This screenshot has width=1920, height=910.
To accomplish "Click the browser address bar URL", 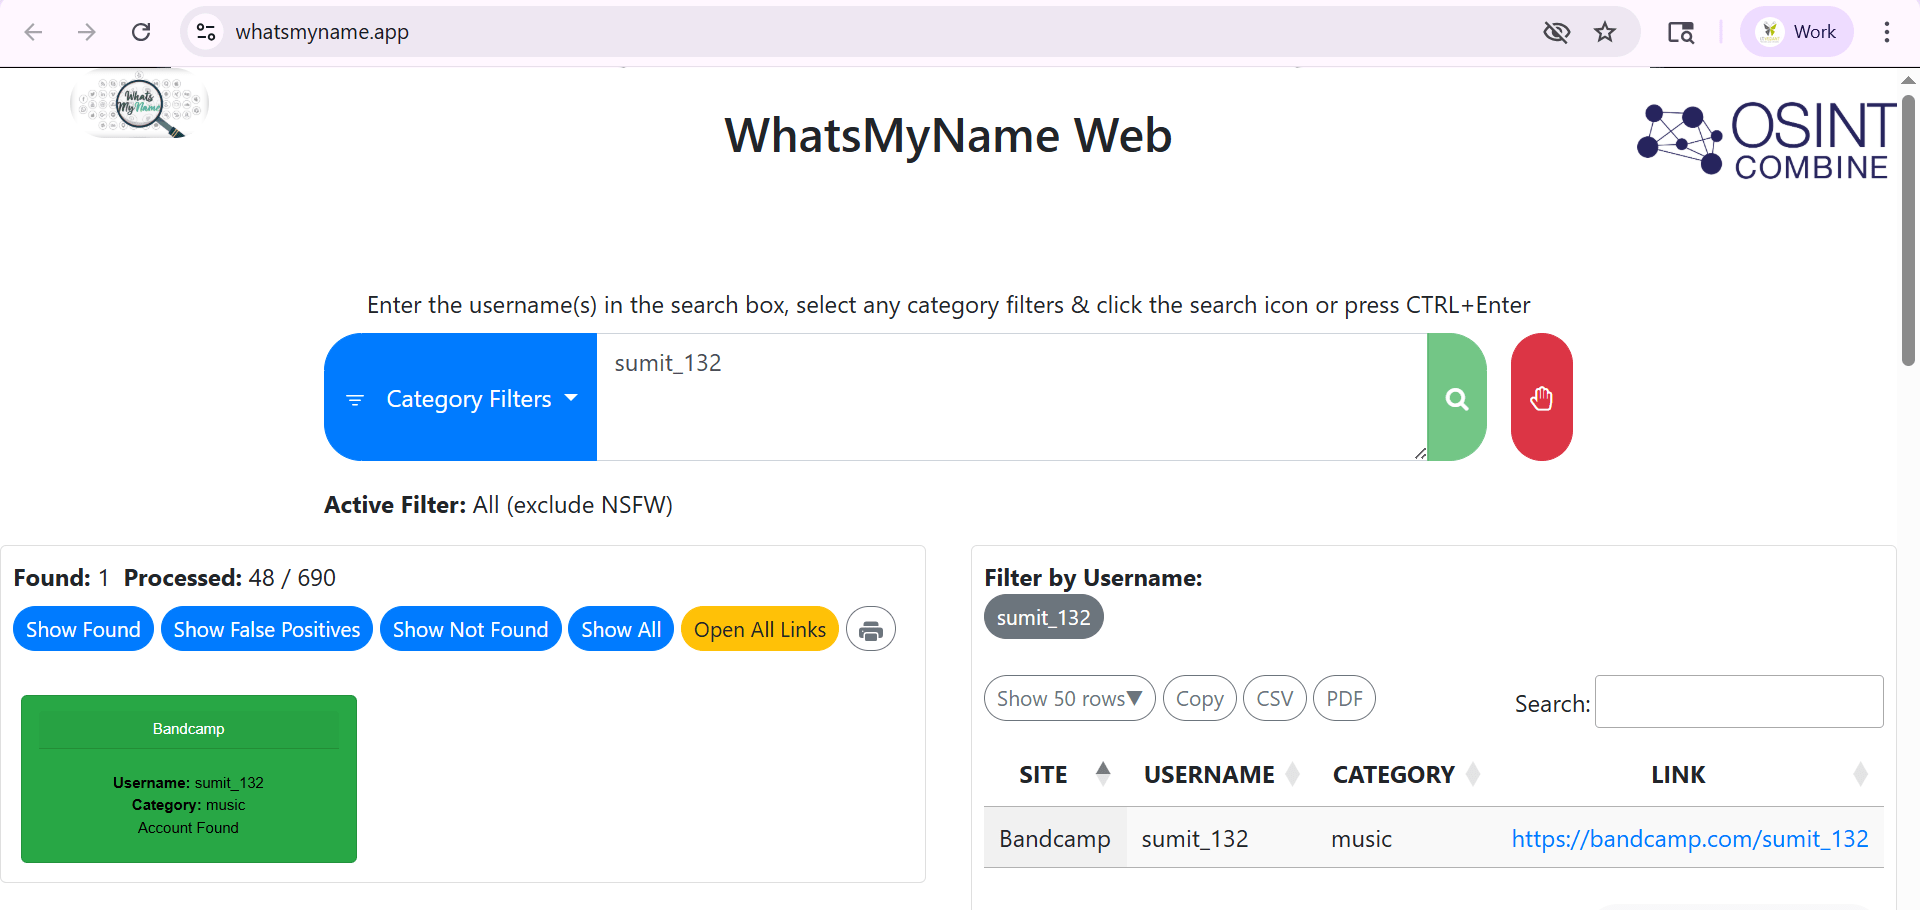I will click(x=322, y=32).
